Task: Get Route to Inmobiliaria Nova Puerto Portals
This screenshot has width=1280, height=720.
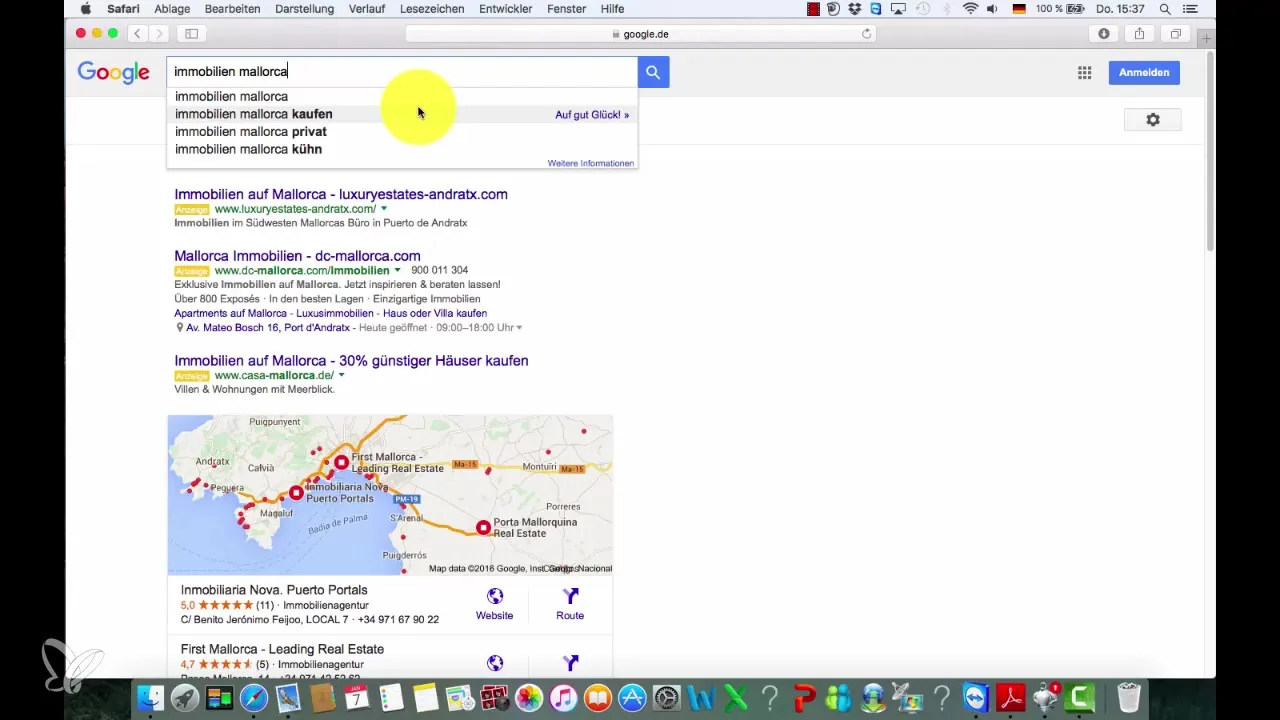Action: (x=570, y=604)
